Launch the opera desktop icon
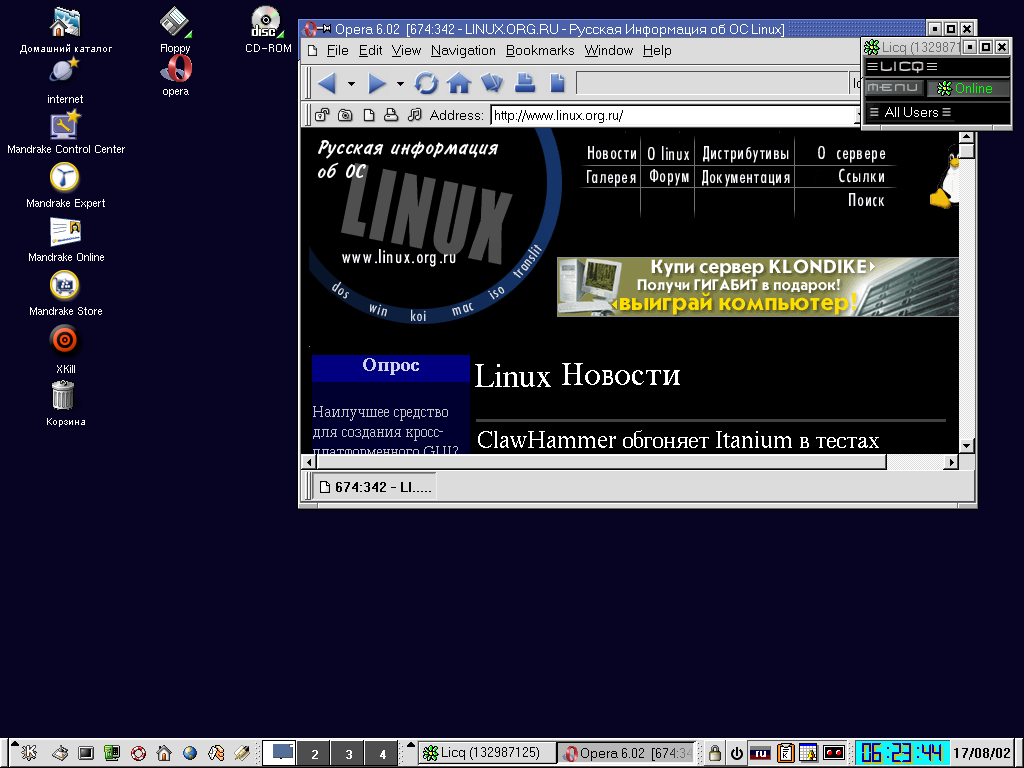The width and height of the screenshot is (1024, 768). [176, 75]
